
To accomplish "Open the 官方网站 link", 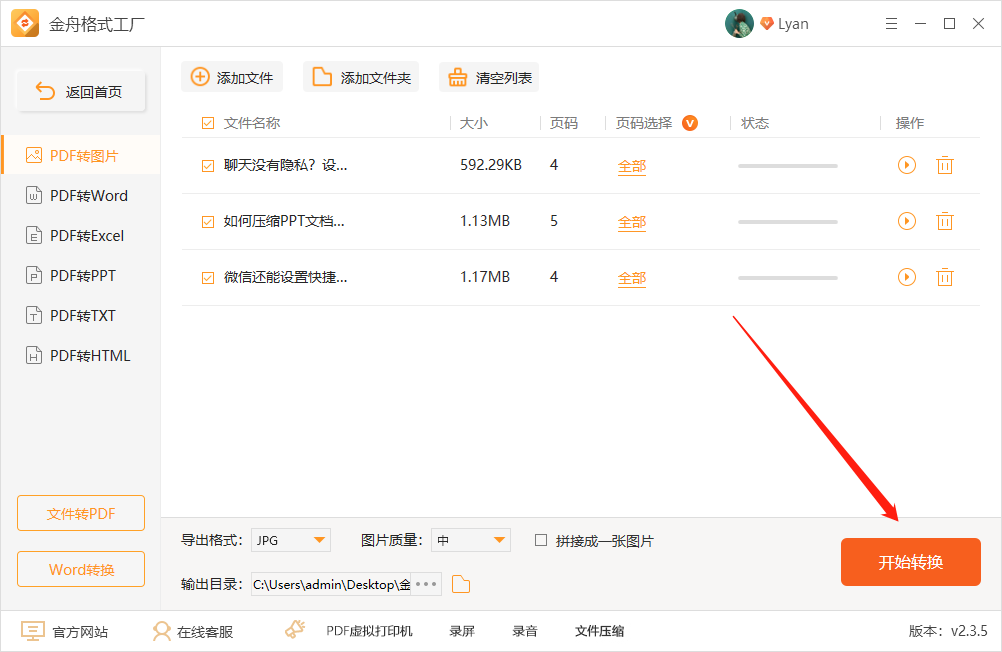I will (65, 632).
